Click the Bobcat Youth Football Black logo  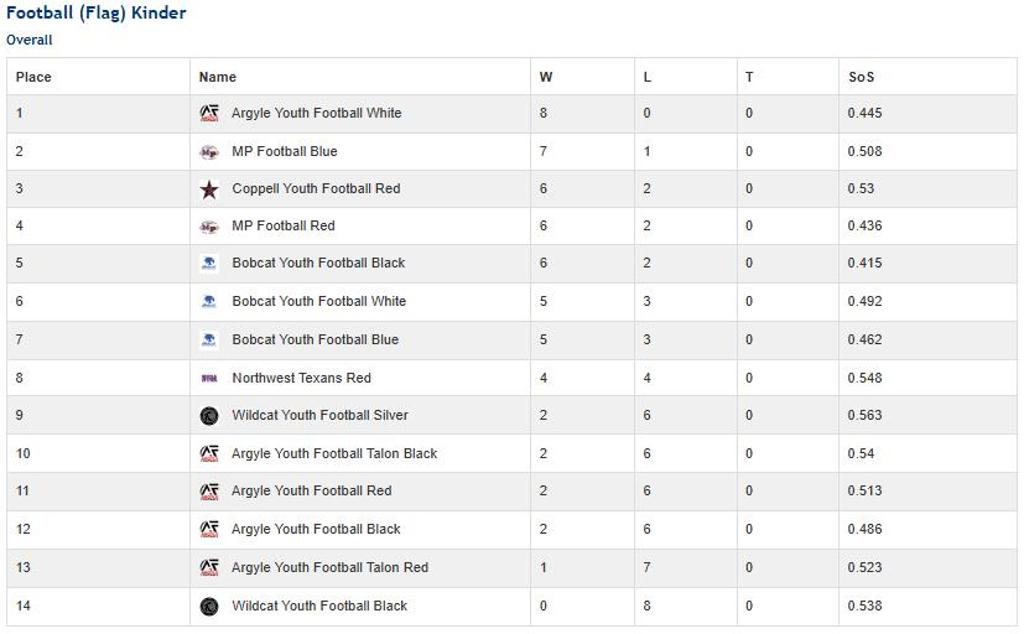point(209,263)
